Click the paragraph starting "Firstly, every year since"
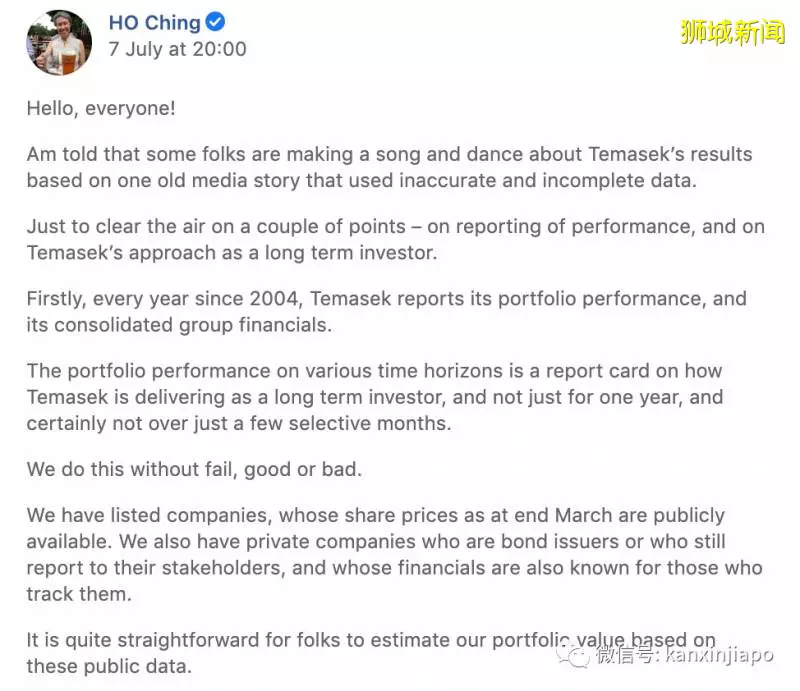The image size is (800, 691). (387, 311)
